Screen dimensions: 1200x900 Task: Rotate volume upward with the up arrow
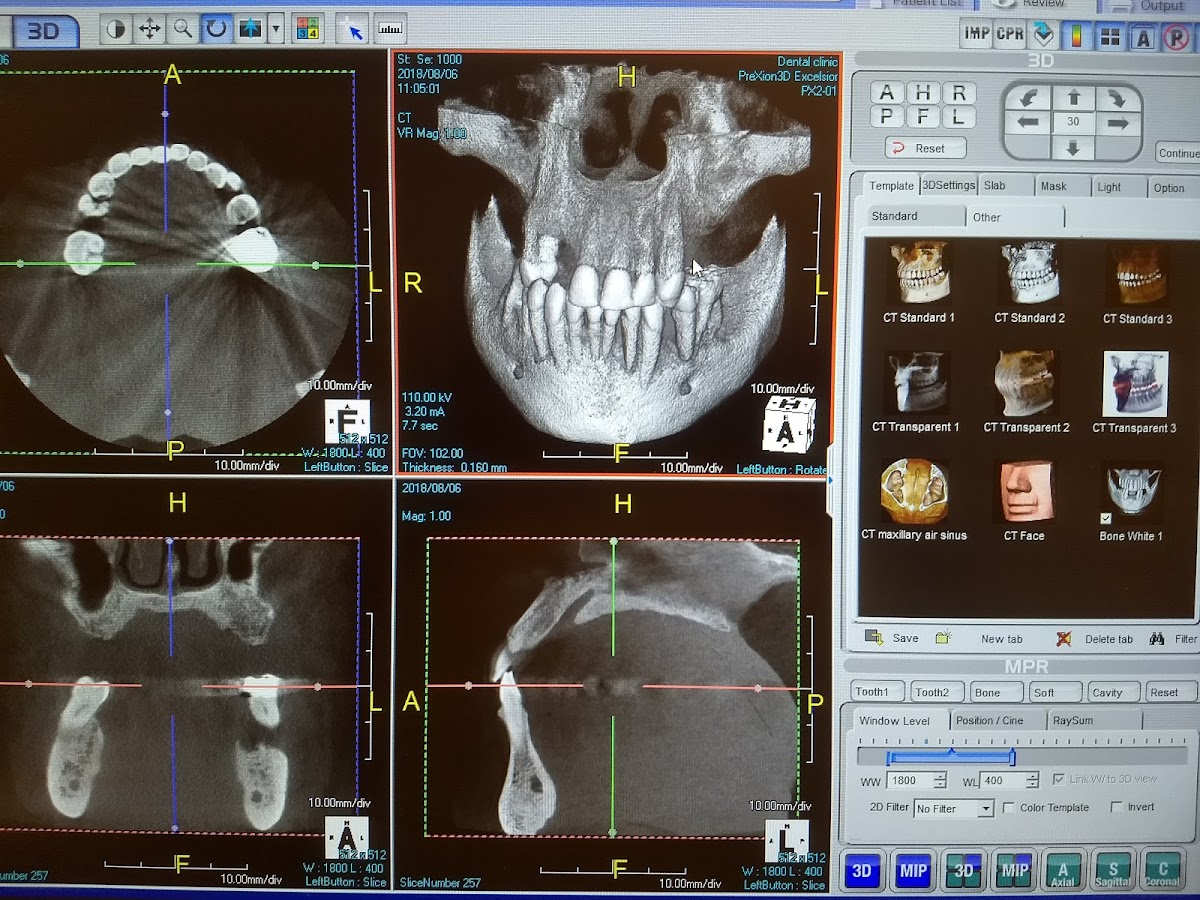pyautogui.click(x=1074, y=98)
